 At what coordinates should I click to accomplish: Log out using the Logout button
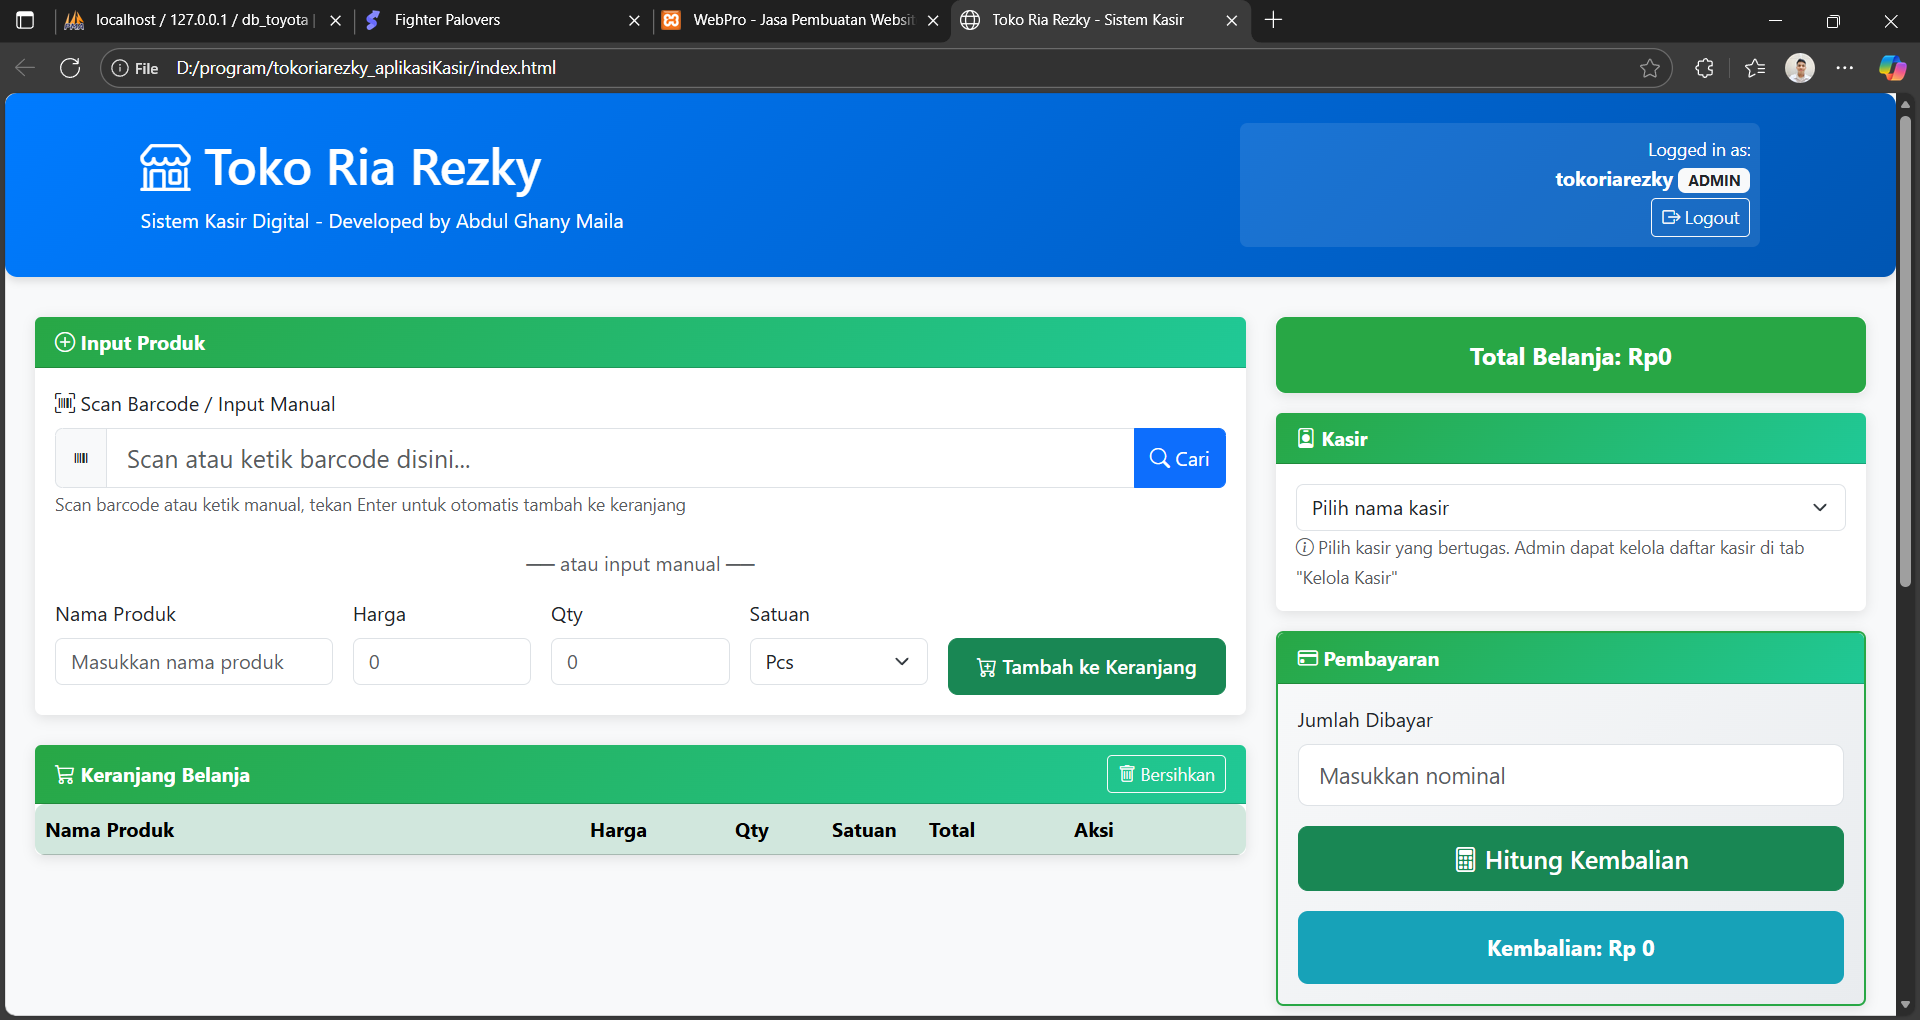click(1700, 218)
